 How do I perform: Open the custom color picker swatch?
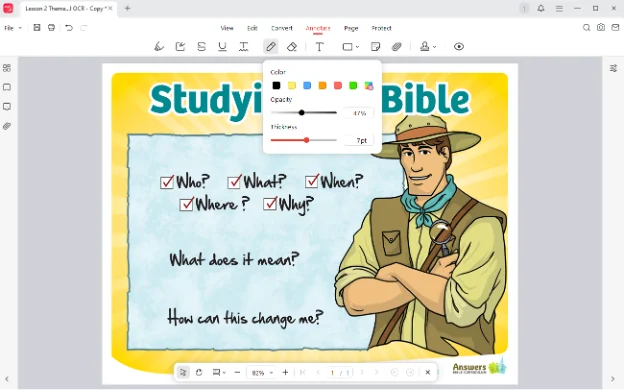(x=369, y=85)
